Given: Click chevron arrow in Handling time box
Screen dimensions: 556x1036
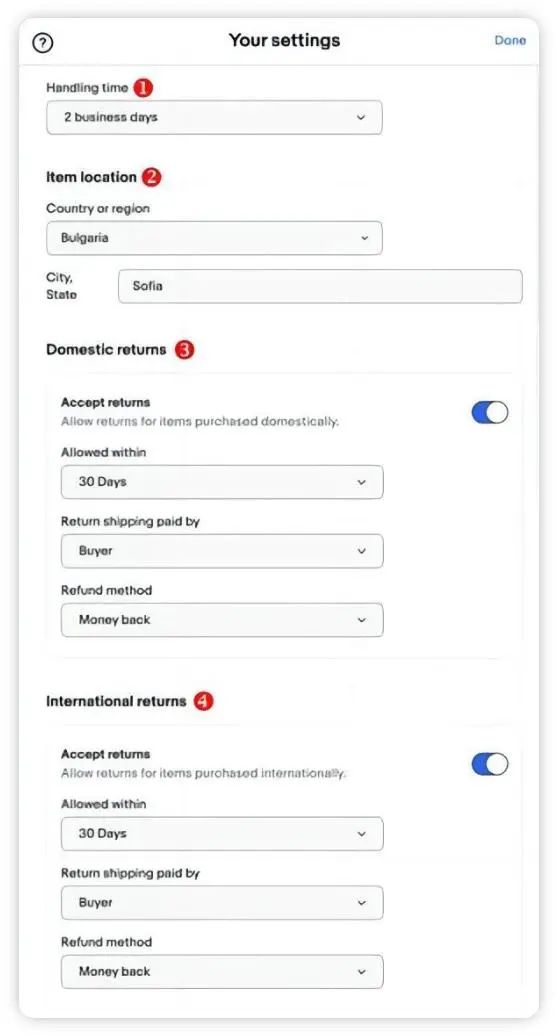Looking at the screenshot, I should click(x=361, y=118).
